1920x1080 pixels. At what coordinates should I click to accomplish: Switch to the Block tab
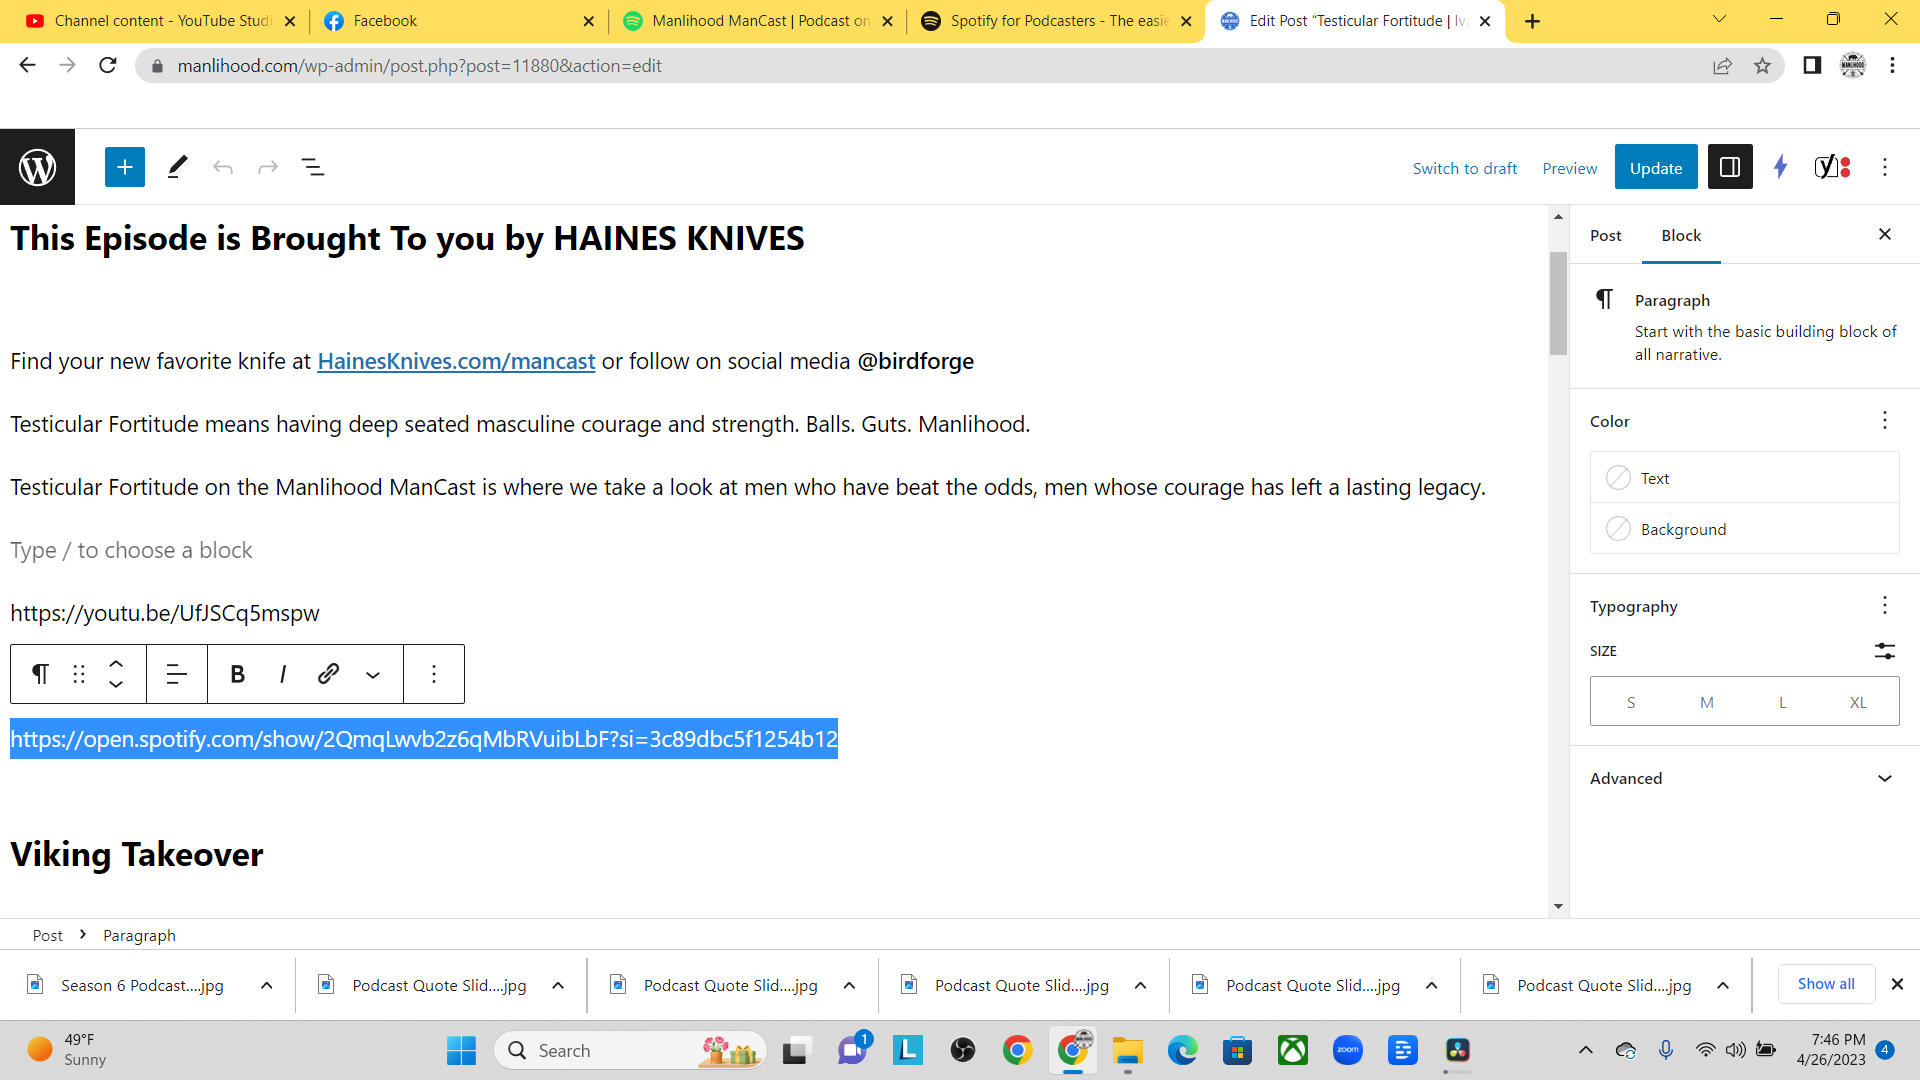click(1681, 235)
